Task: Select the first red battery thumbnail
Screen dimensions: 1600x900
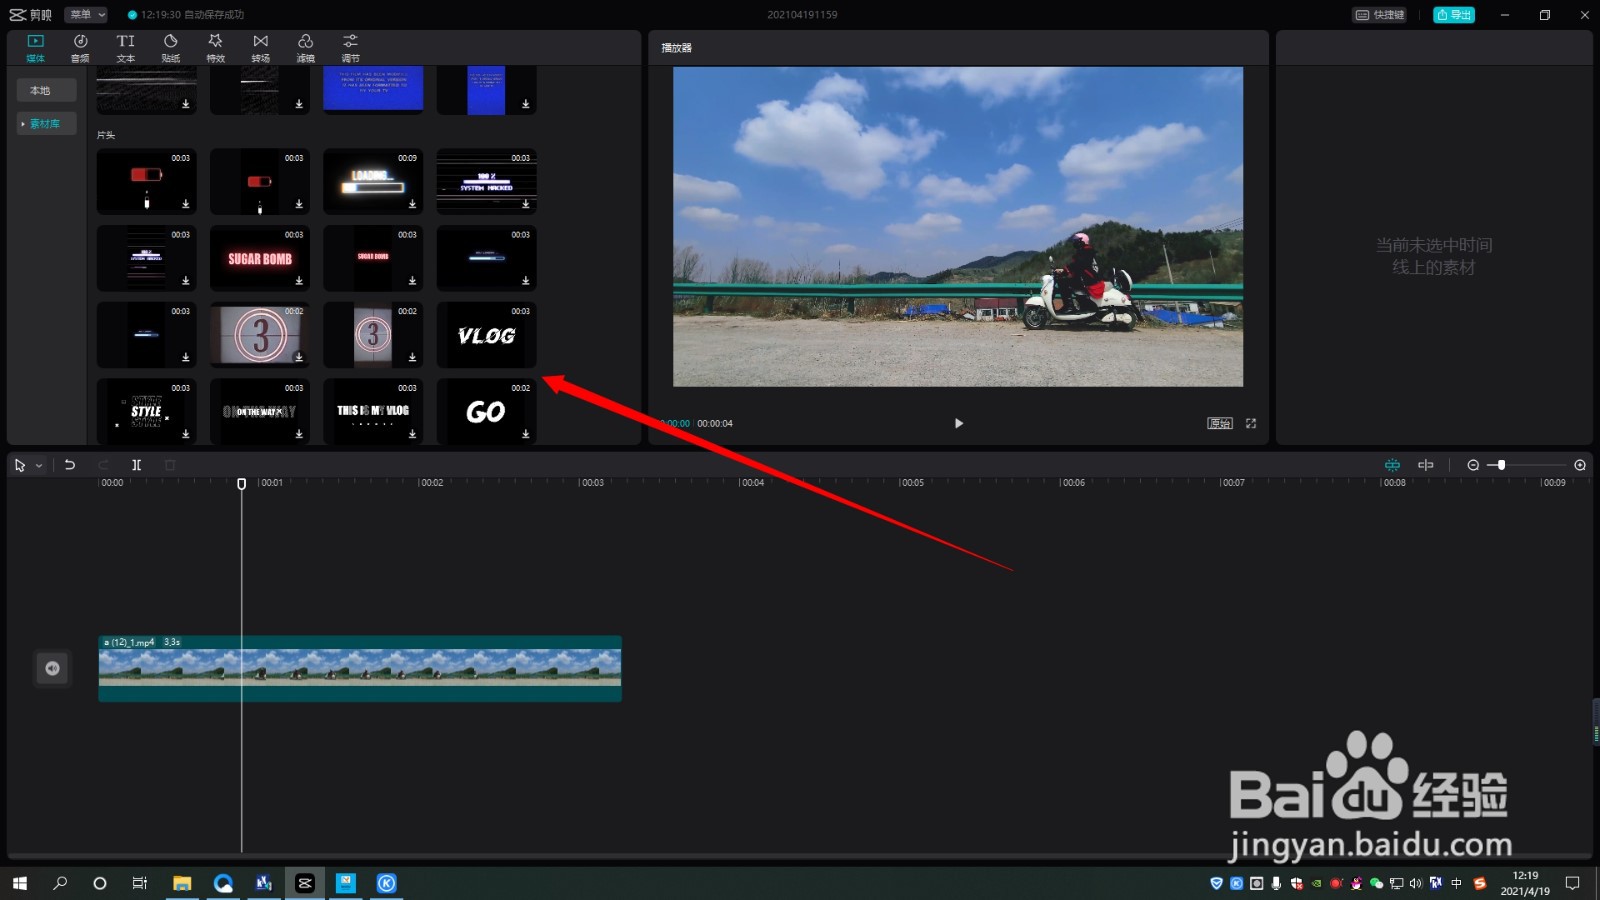Action: click(146, 182)
